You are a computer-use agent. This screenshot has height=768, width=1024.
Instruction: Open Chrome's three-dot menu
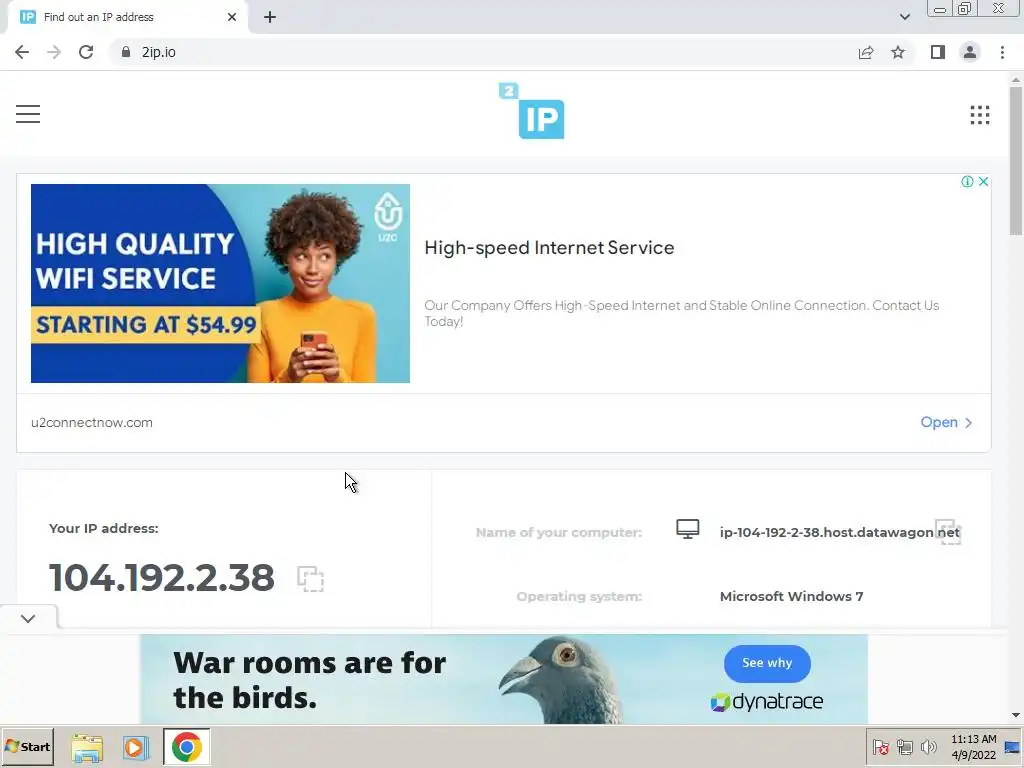click(1002, 52)
